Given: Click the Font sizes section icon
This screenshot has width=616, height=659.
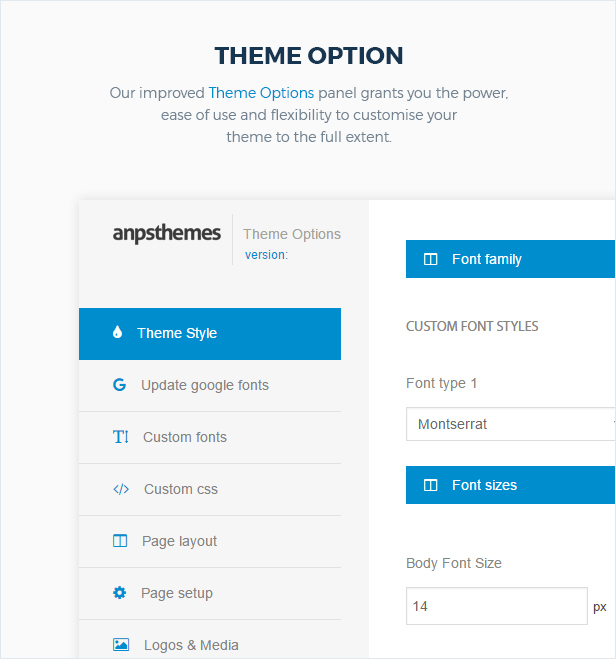Looking at the screenshot, I should (431, 485).
